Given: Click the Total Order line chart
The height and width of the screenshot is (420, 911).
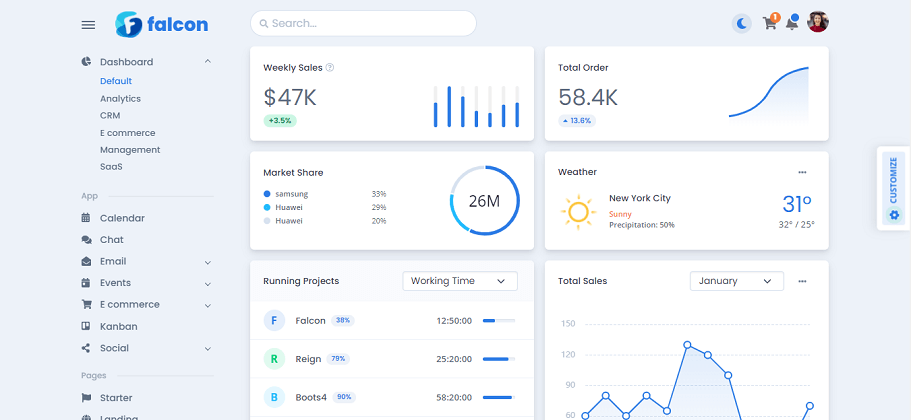Looking at the screenshot, I should tap(769, 93).
